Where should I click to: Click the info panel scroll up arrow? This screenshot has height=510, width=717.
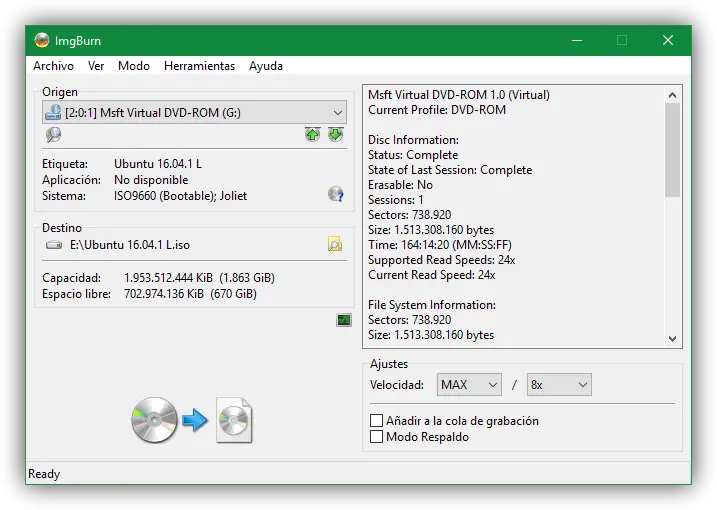coord(672,95)
